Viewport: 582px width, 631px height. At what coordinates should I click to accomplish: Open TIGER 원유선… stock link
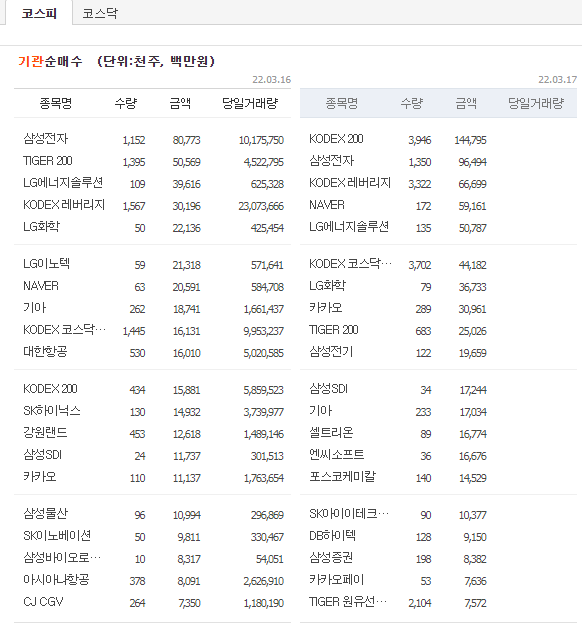pyautogui.click(x=348, y=602)
